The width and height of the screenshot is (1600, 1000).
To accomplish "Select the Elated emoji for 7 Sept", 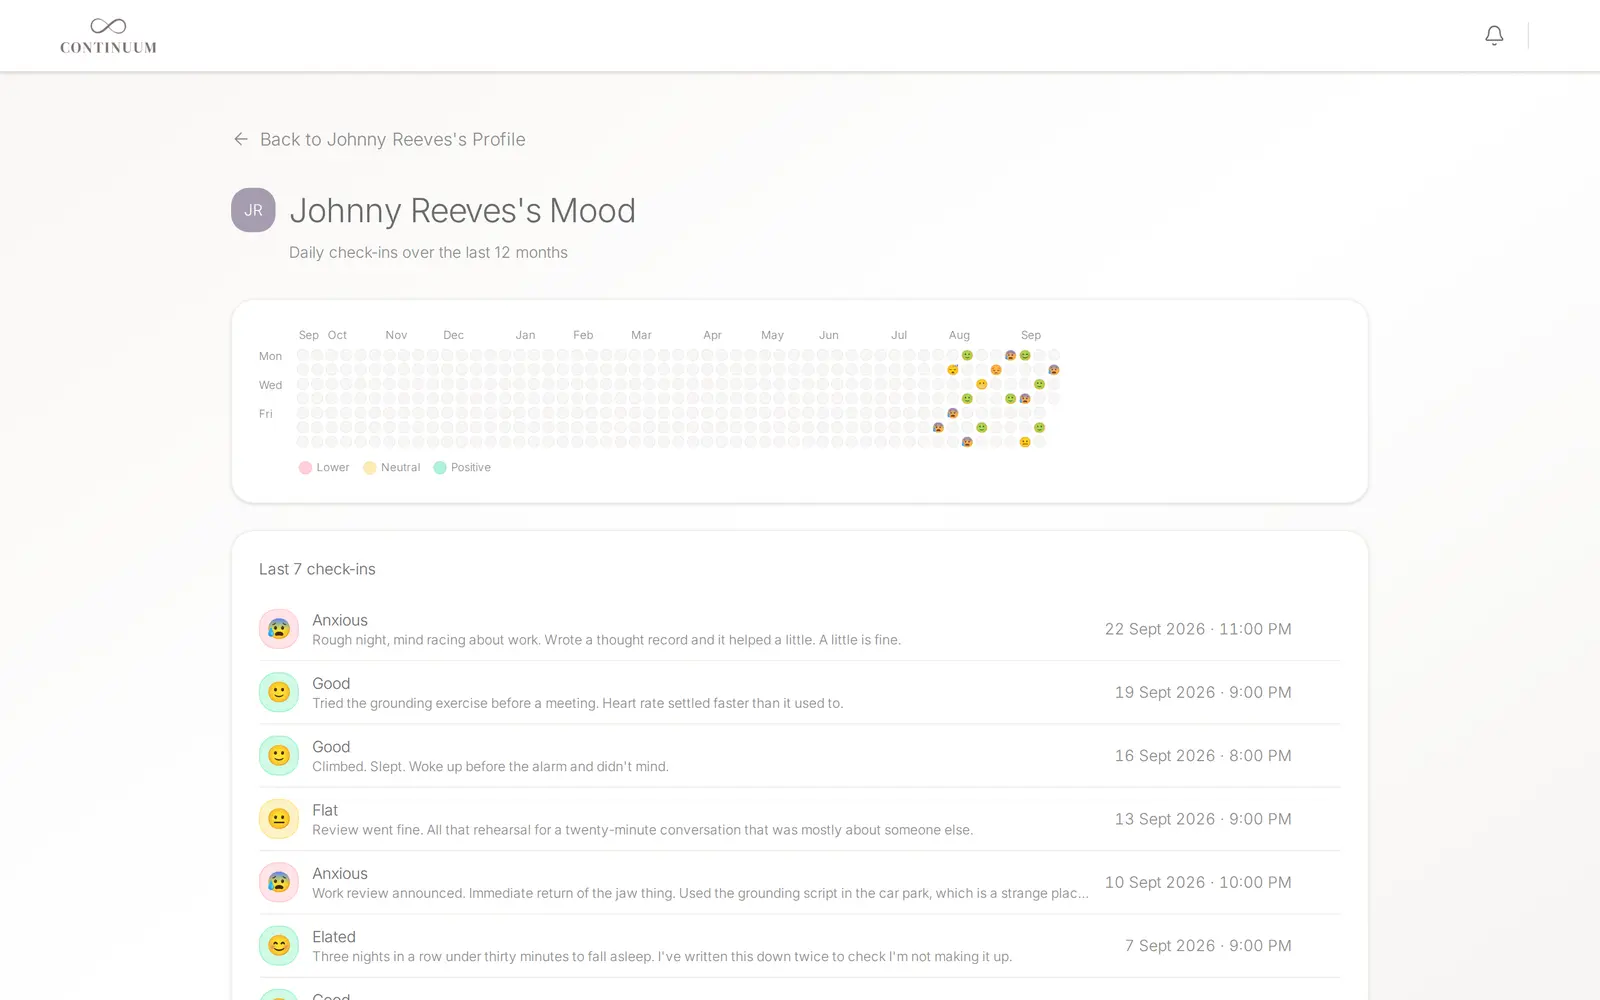I will (x=279, y=946).
